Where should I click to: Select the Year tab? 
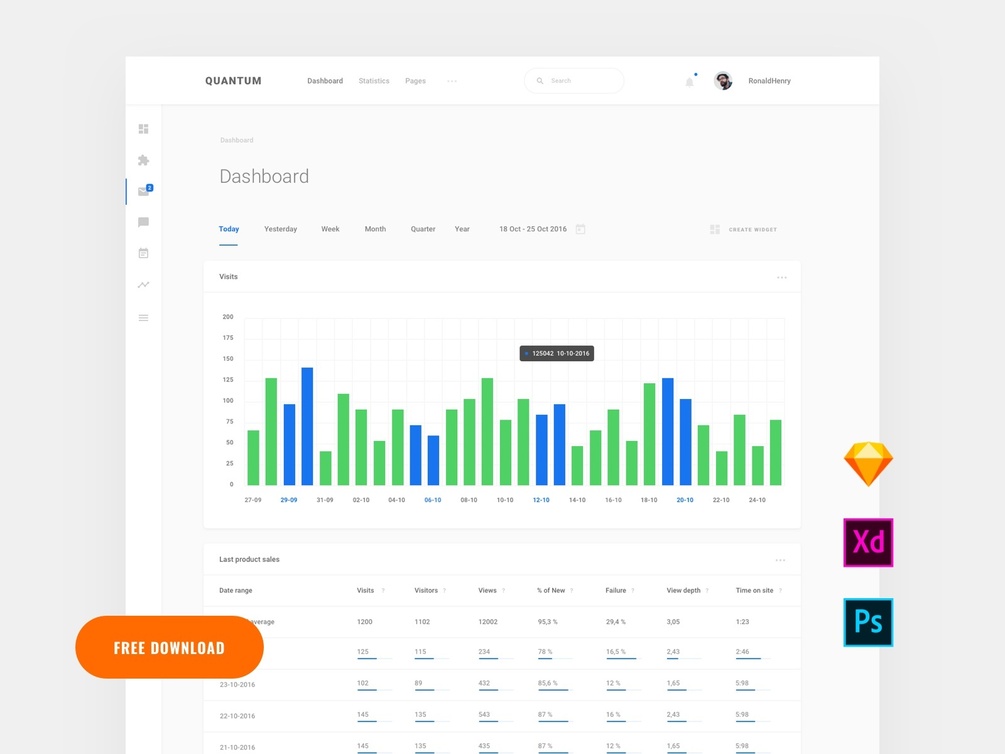coord(462,229)
